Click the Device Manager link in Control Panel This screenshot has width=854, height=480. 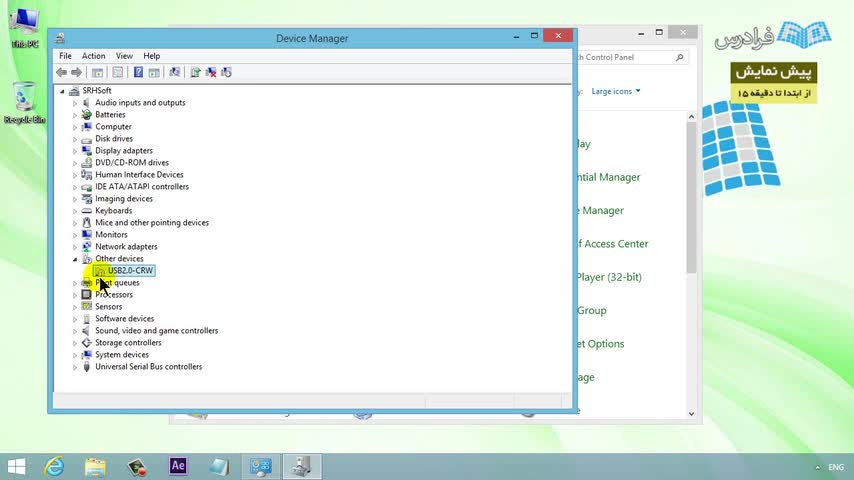click(x=601, y=210)
